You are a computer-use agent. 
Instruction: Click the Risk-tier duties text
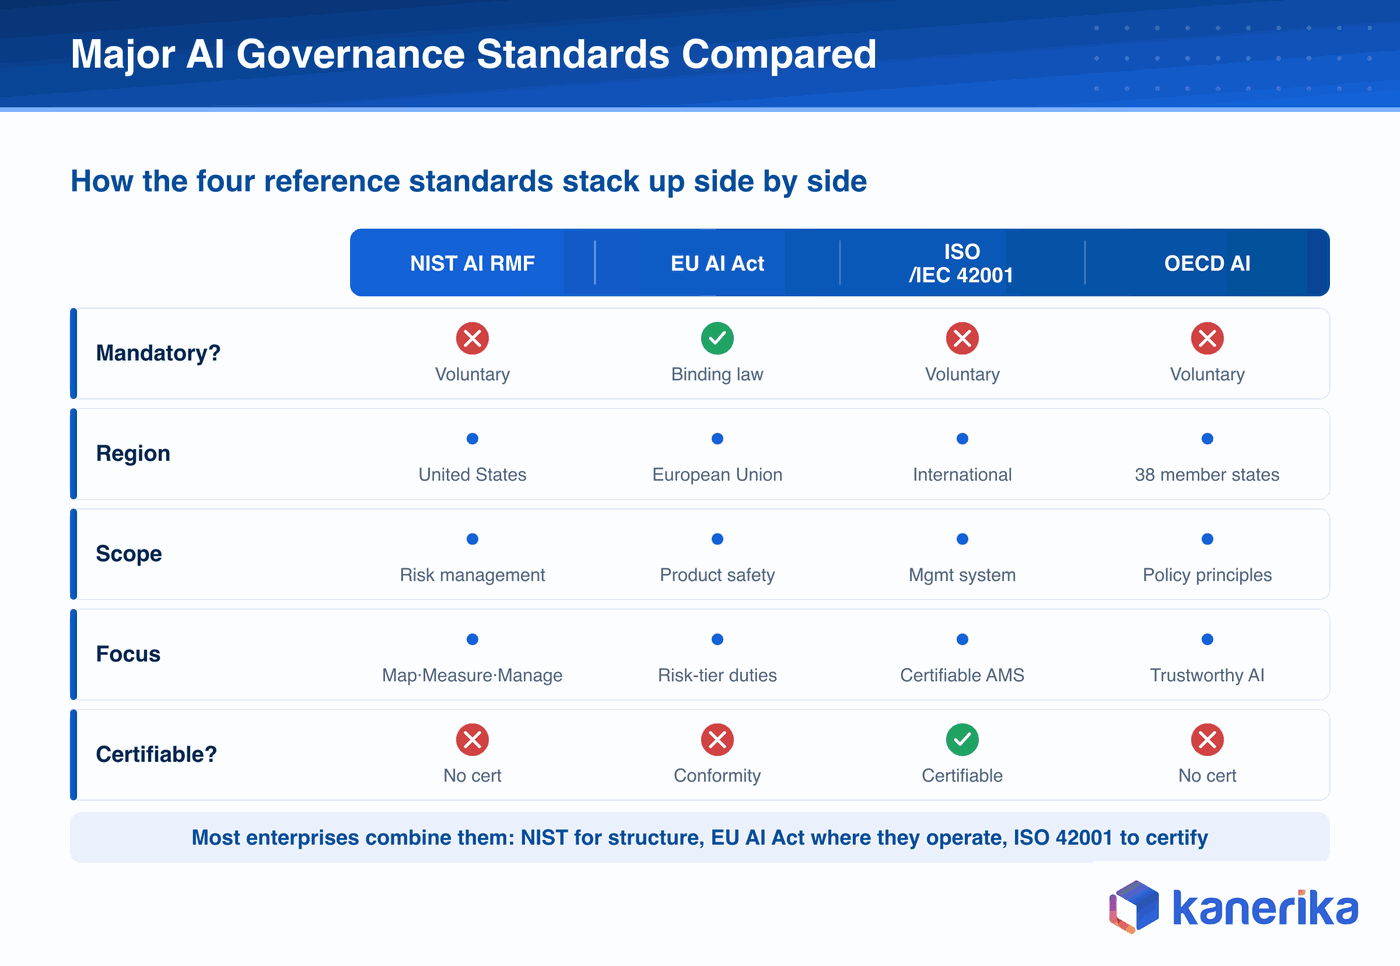click(717, 676)
